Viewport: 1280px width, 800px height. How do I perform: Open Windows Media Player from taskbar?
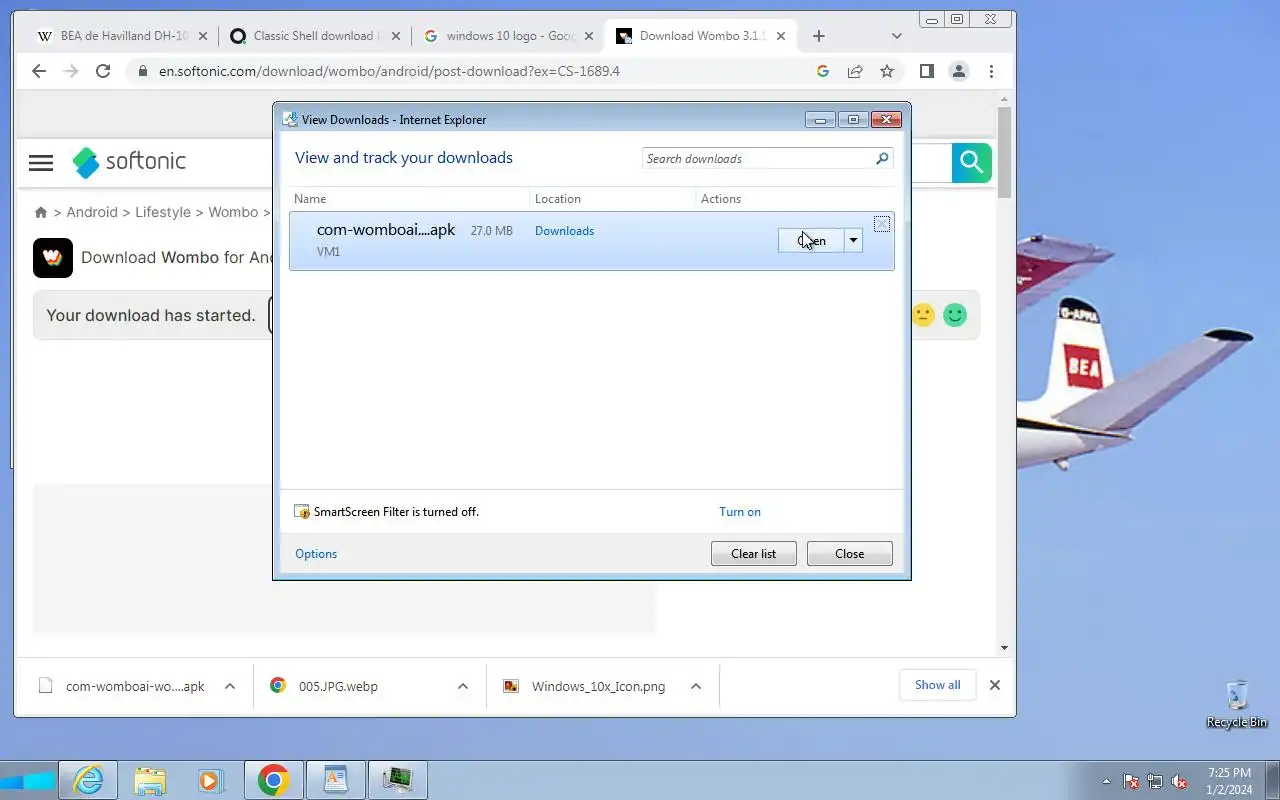point(211,780)
